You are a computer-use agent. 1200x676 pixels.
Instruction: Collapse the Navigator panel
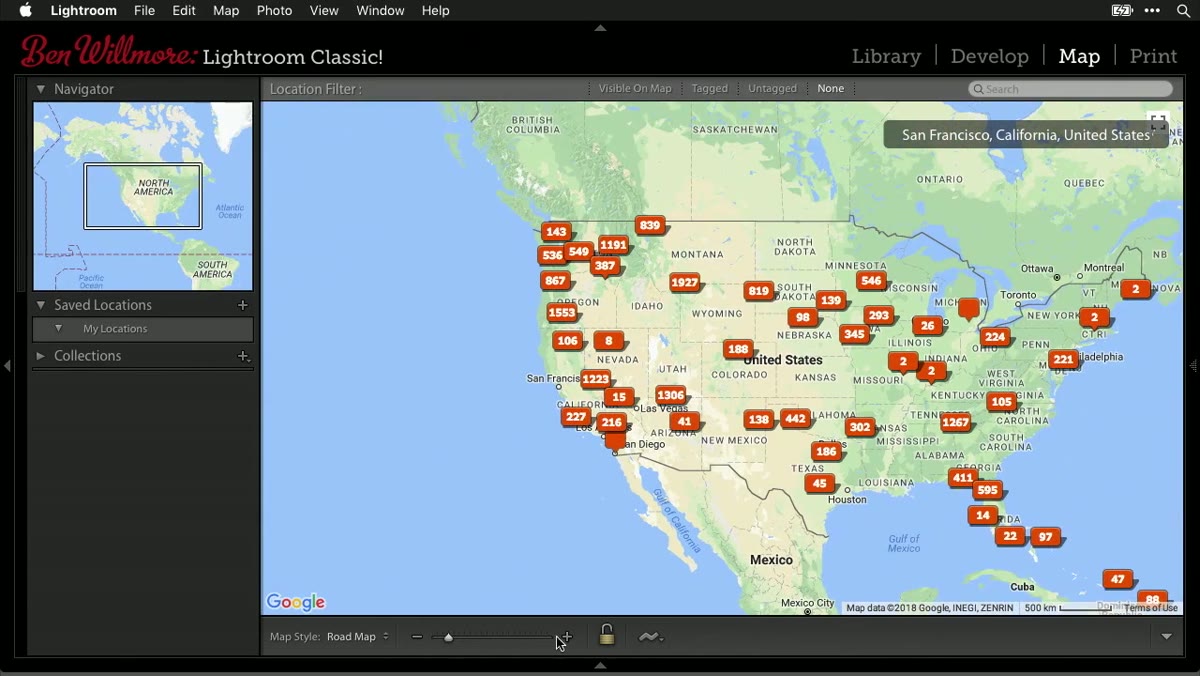[x=41, y=89]
